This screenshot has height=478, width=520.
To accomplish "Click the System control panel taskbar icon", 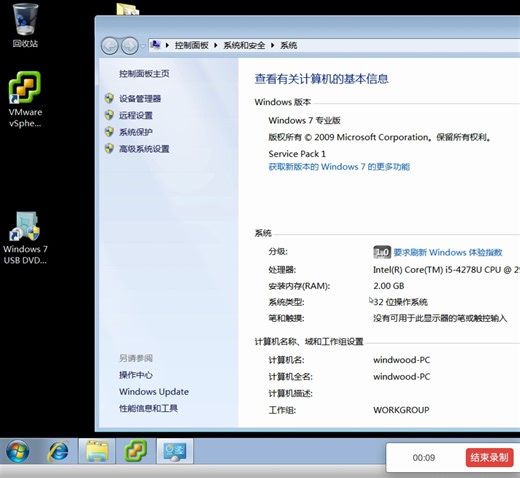I will point(175,451).
